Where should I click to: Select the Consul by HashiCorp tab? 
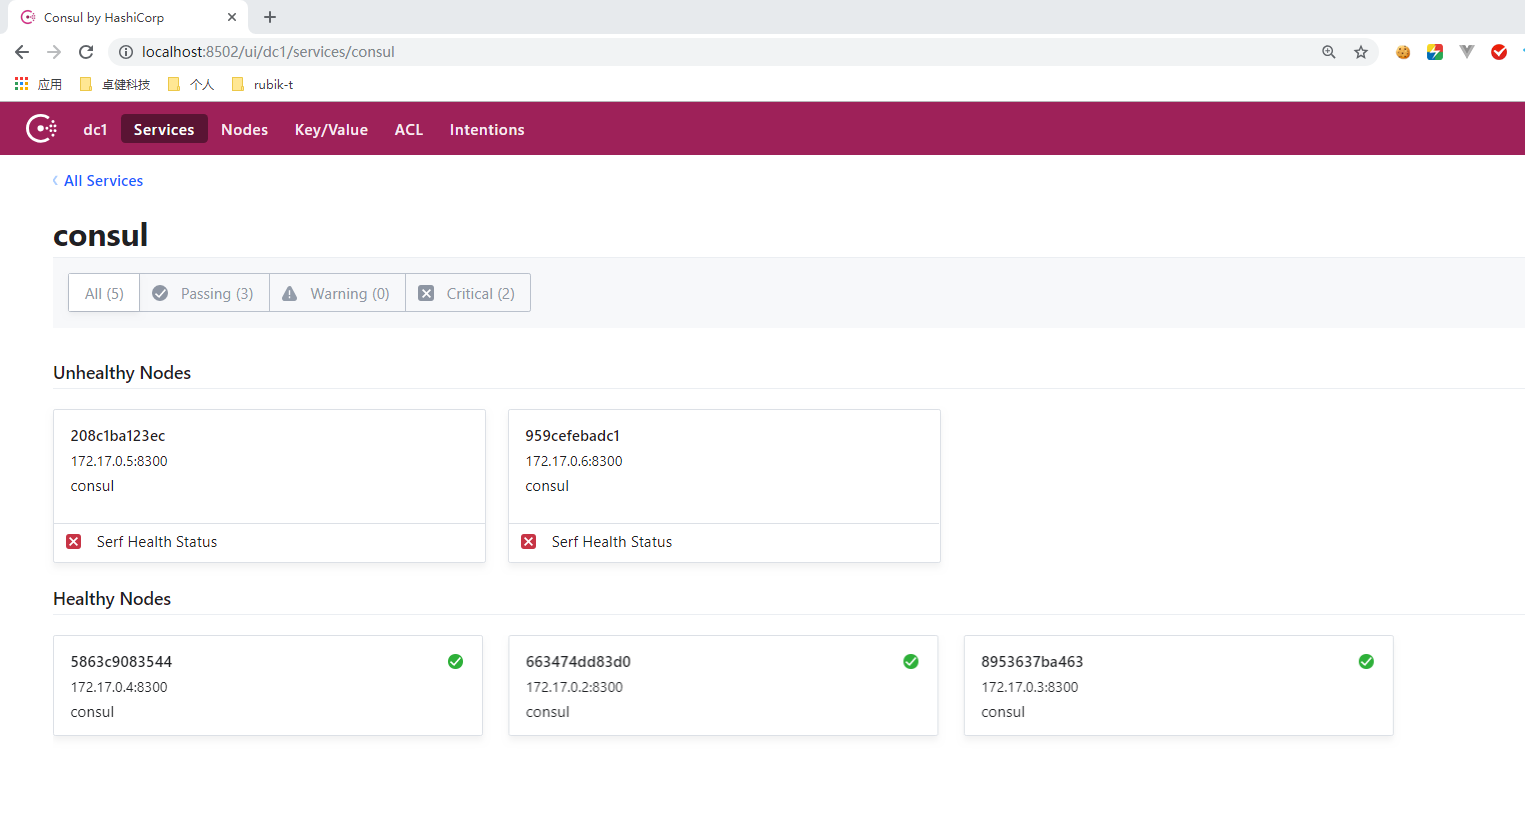128,17
